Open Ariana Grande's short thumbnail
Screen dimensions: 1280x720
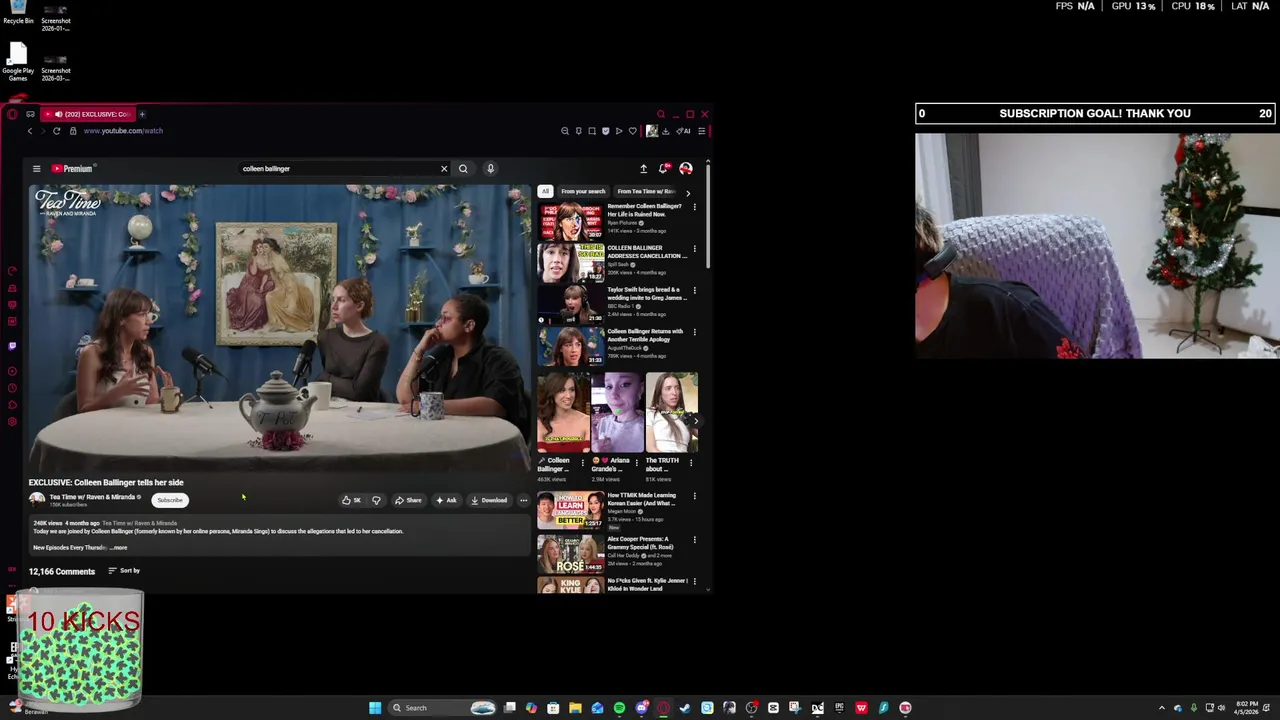coord(617,412)
